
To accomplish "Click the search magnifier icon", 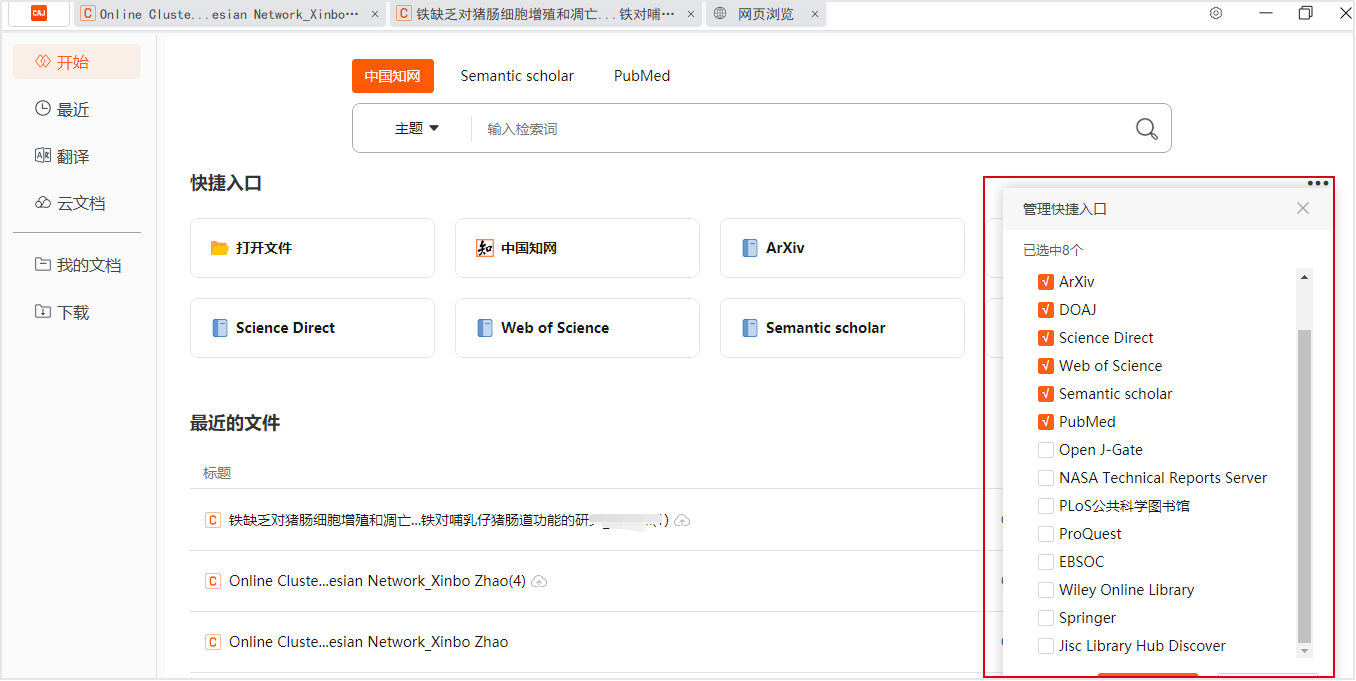I will point(1146,129).
